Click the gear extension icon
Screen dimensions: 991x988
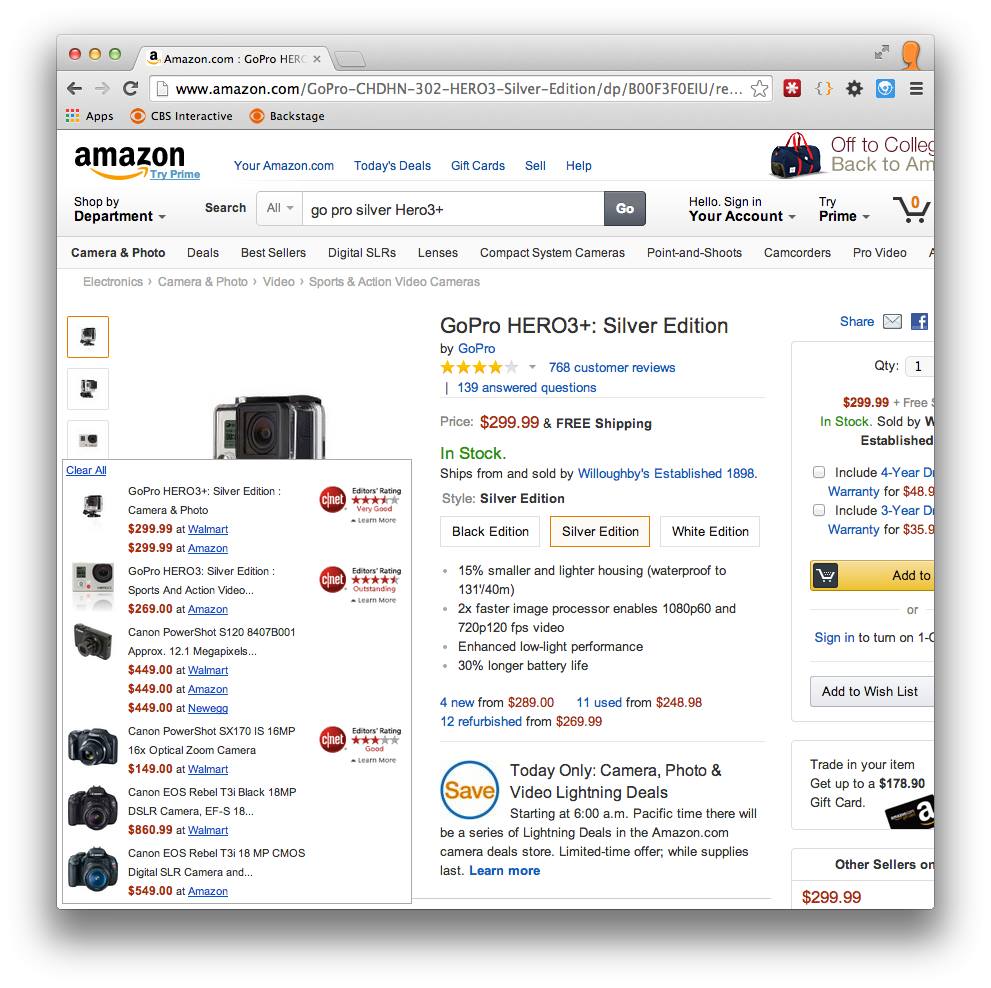854,88
